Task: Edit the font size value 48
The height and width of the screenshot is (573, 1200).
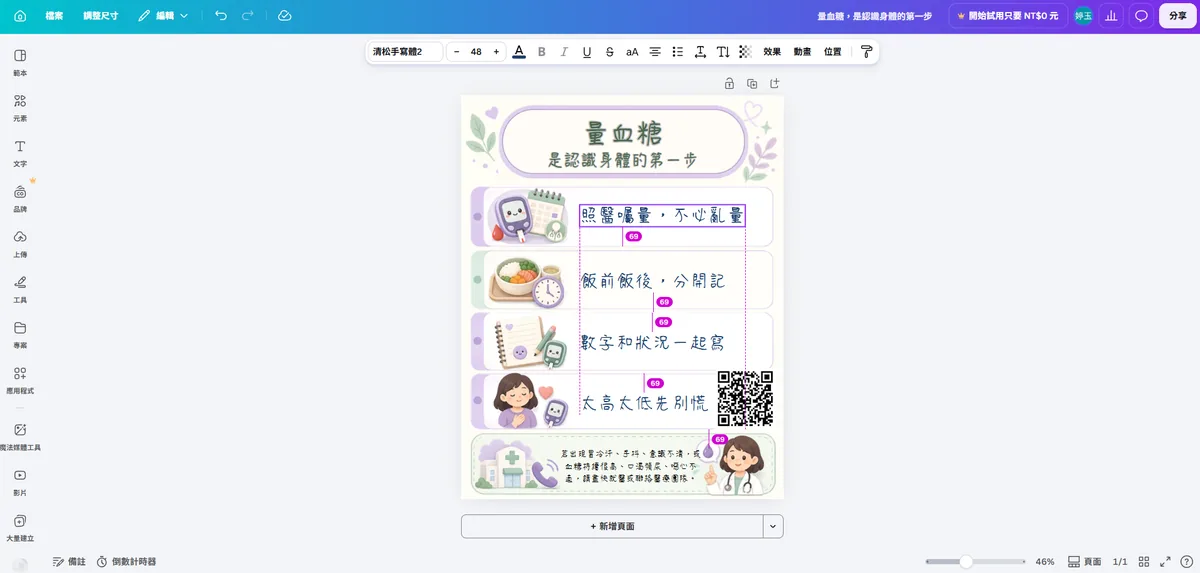Action: [x=476, y=52]
